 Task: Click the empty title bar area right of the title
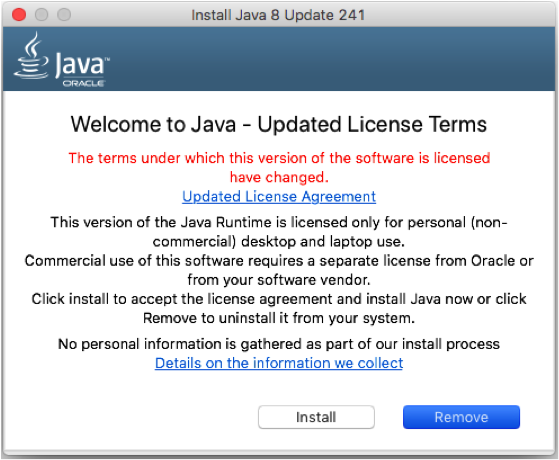[460, 15]
